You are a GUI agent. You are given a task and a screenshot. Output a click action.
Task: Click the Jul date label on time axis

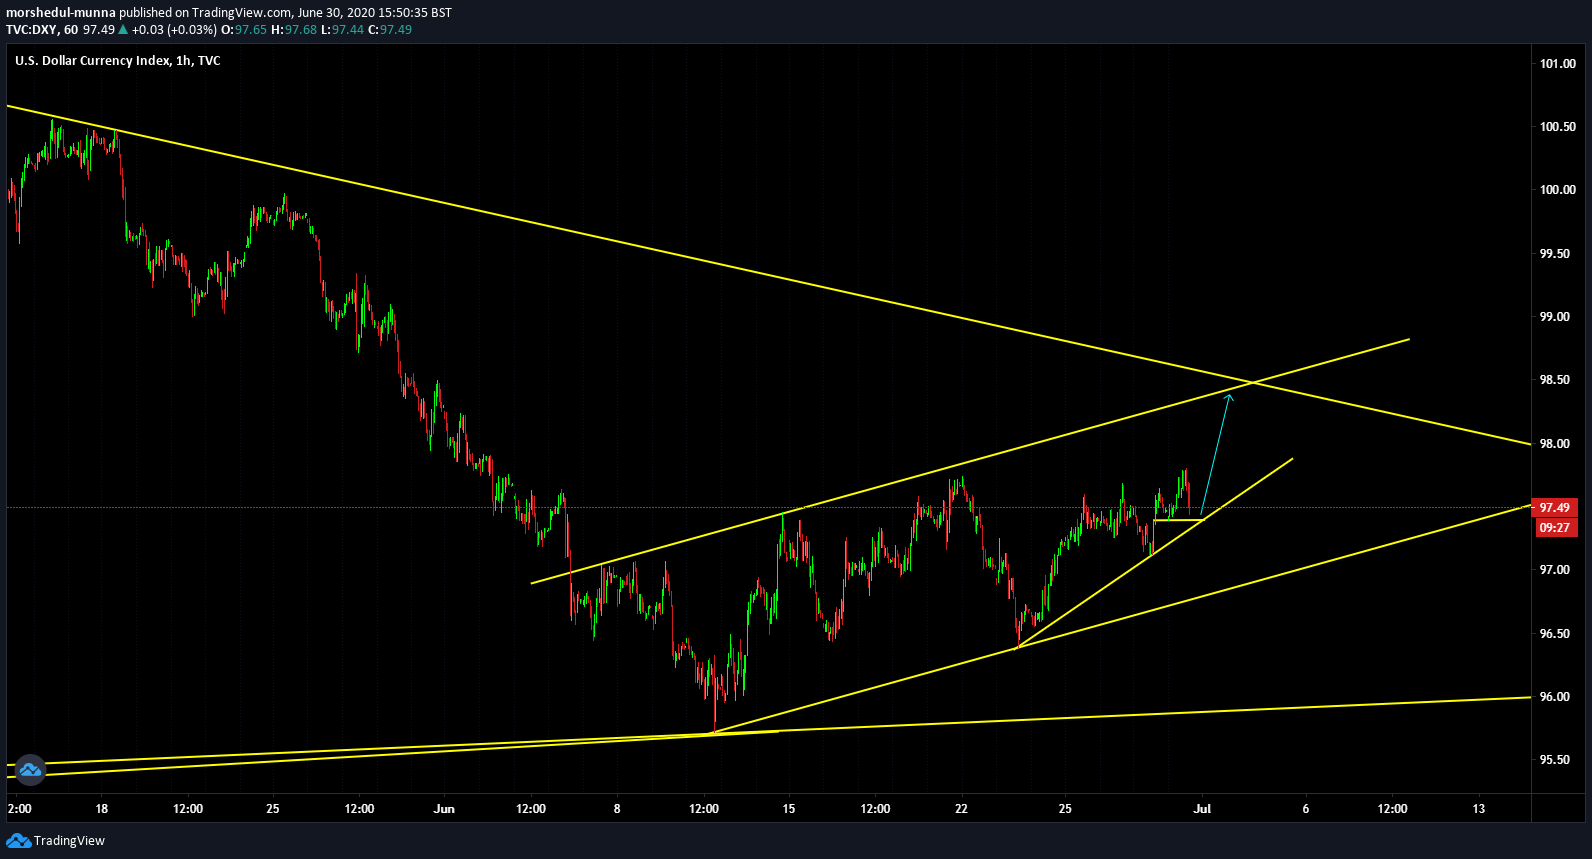pos(1202,809)
